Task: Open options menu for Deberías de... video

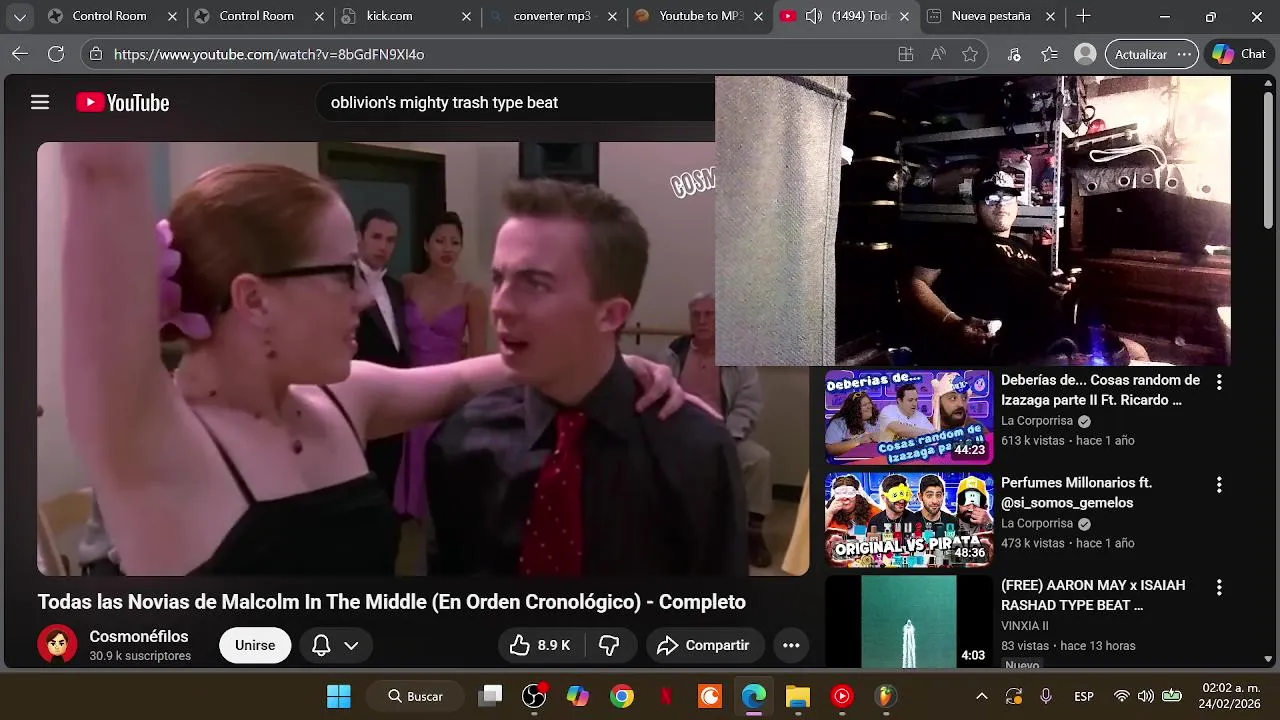Action: (1219, 382)
